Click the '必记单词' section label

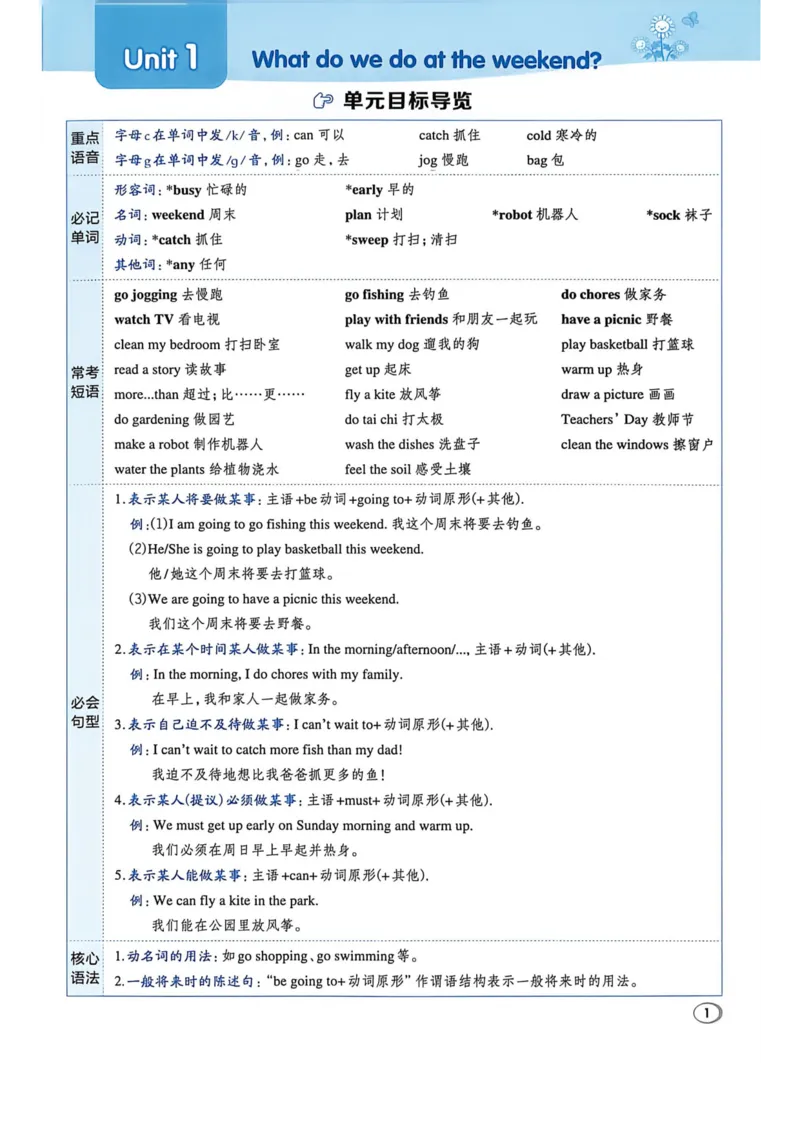click(84, 227)
